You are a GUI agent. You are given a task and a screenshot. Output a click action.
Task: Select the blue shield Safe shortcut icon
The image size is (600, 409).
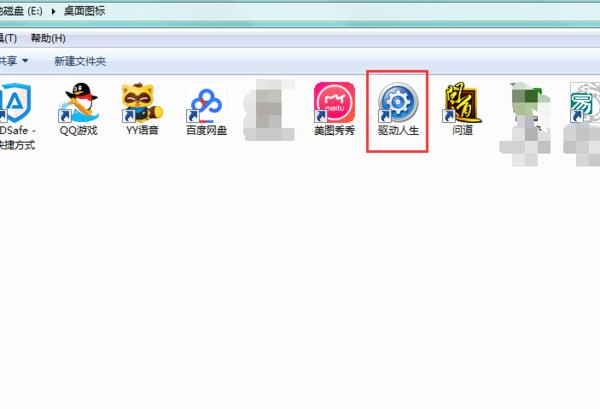(x=15, y=103)
